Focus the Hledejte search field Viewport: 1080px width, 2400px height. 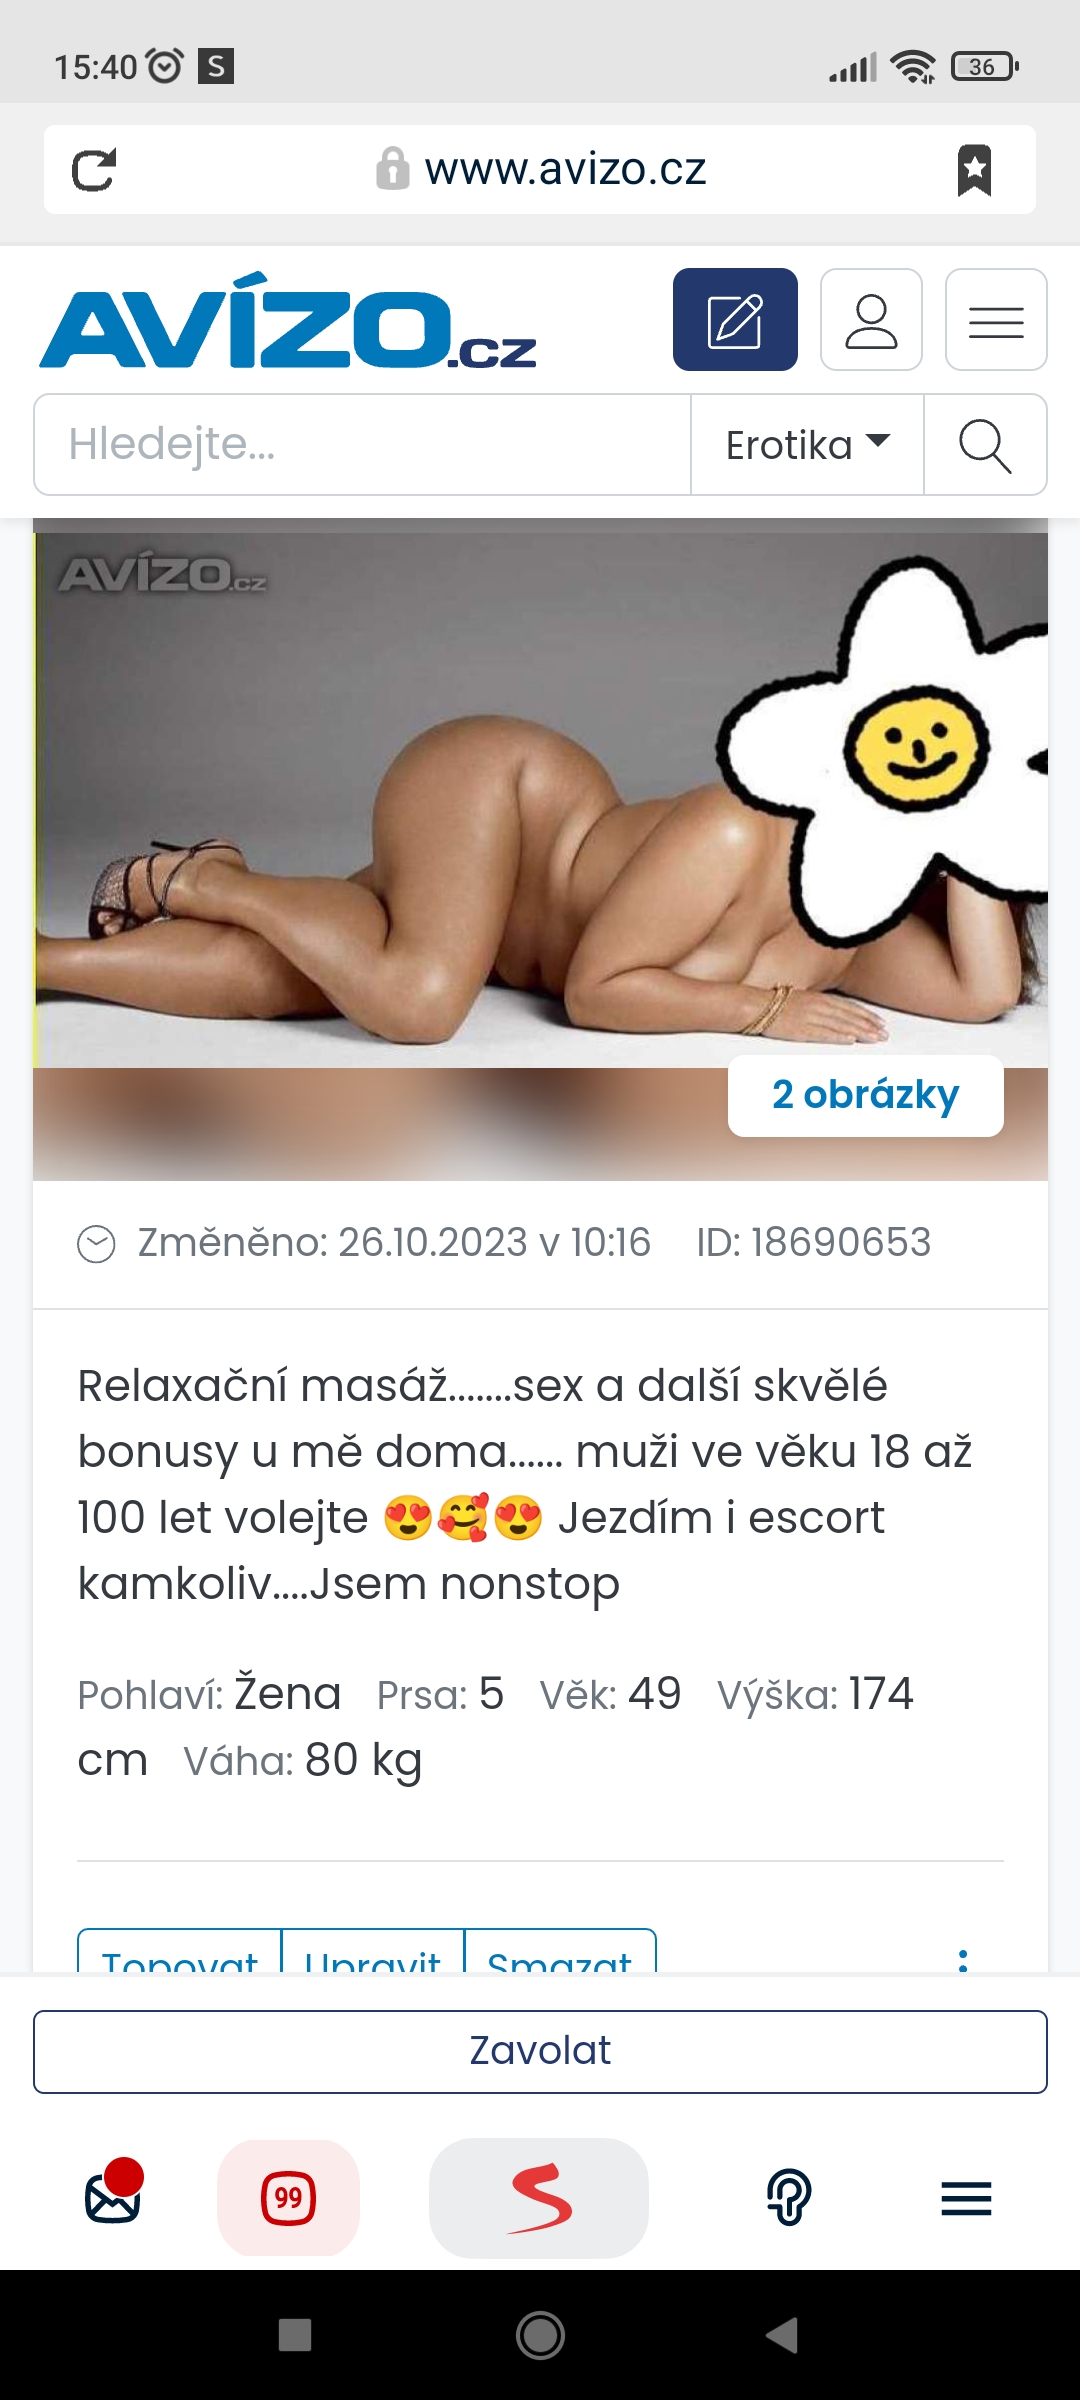tap(362, 444)
